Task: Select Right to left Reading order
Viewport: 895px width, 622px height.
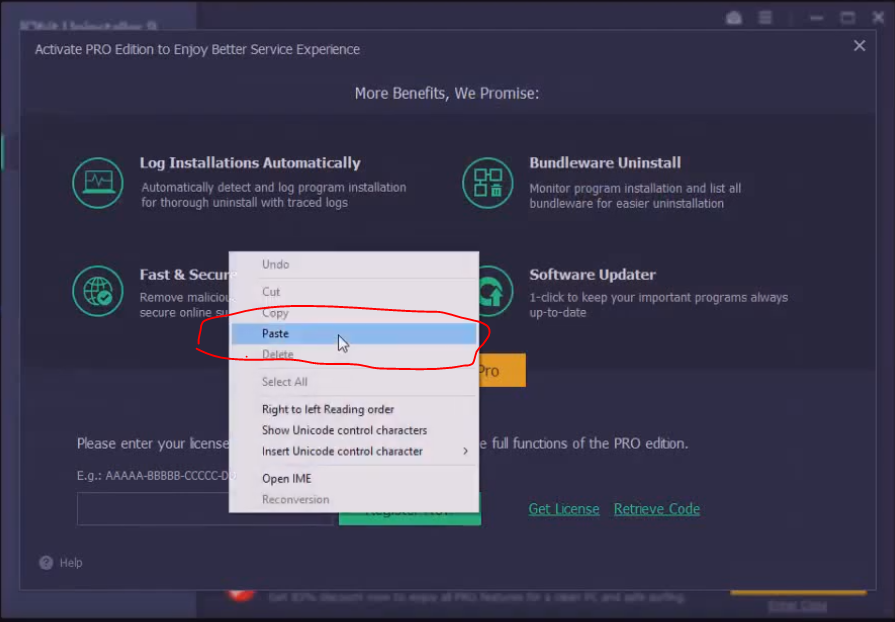Action: point(354,409)
